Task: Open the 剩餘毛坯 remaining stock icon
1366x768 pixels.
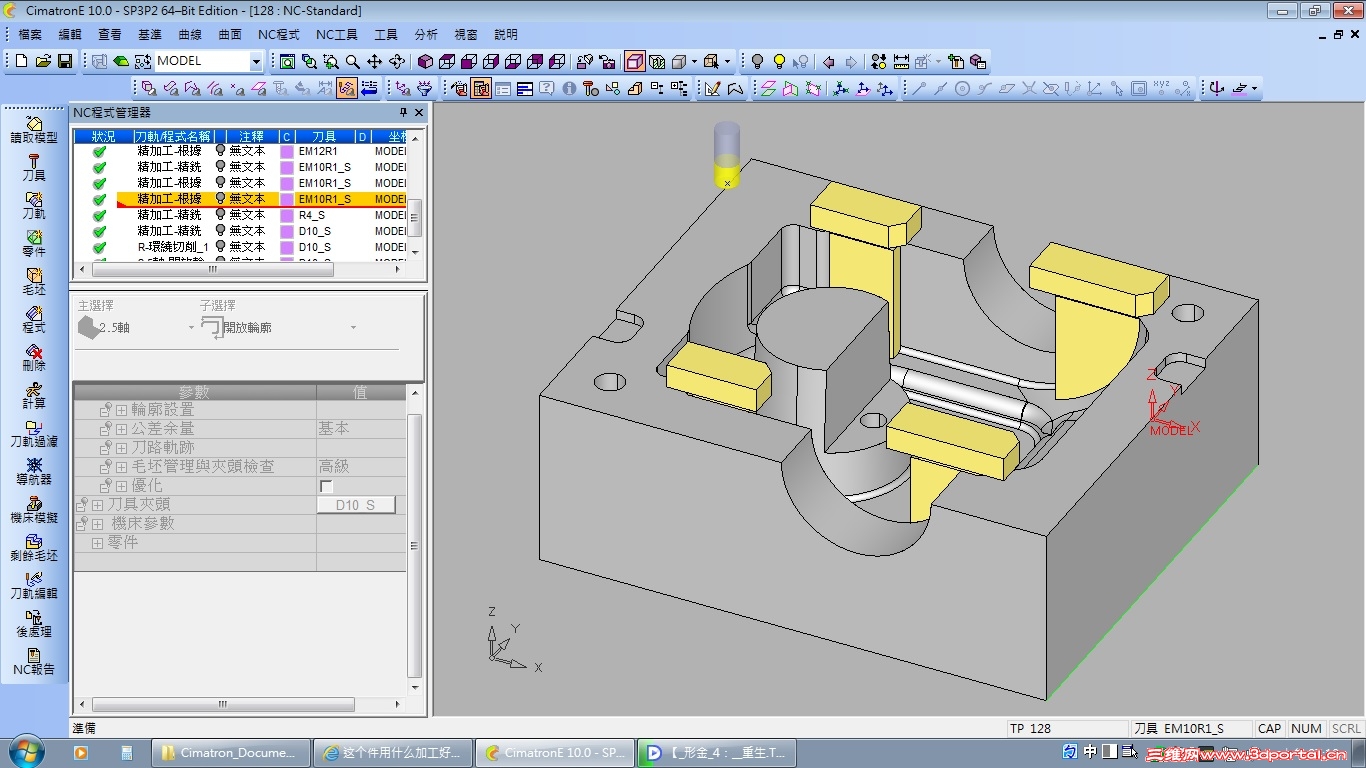Action: (x=34, y=547)
